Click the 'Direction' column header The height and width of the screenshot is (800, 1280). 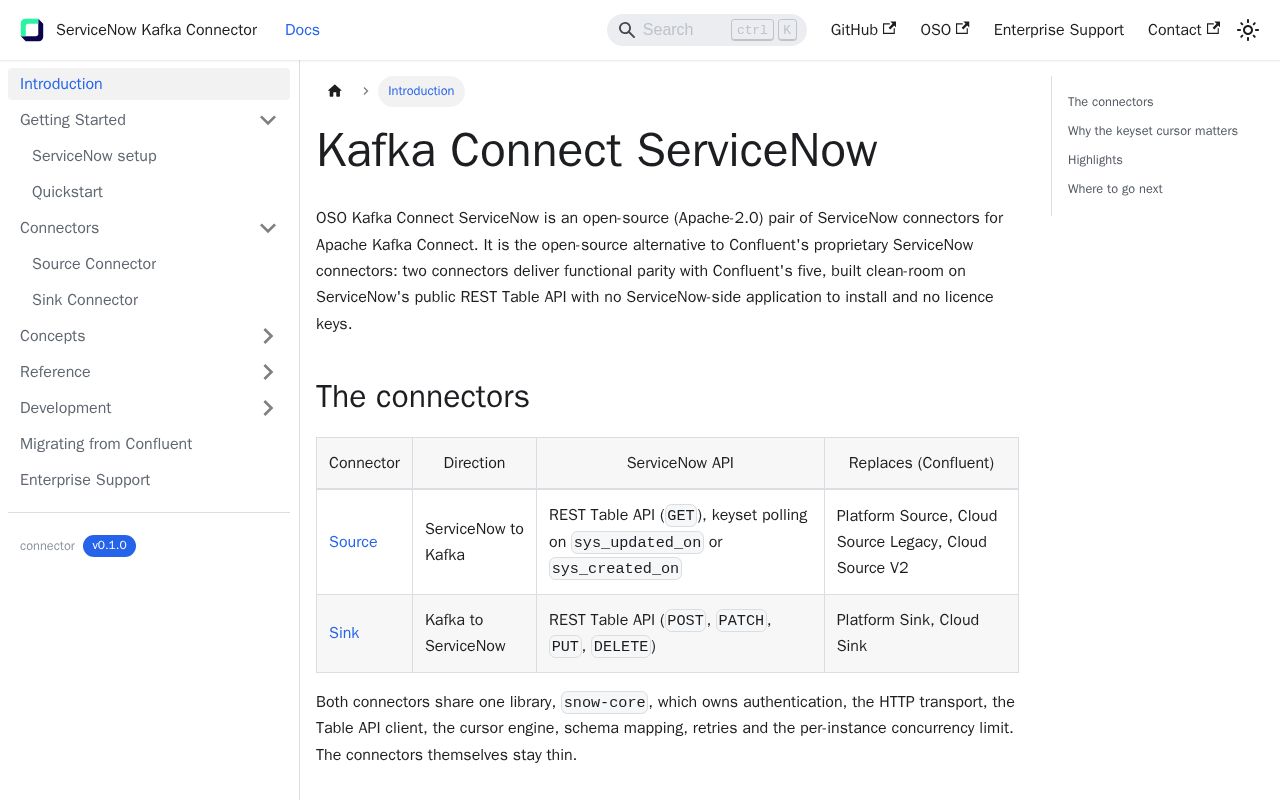coord(474,463)
